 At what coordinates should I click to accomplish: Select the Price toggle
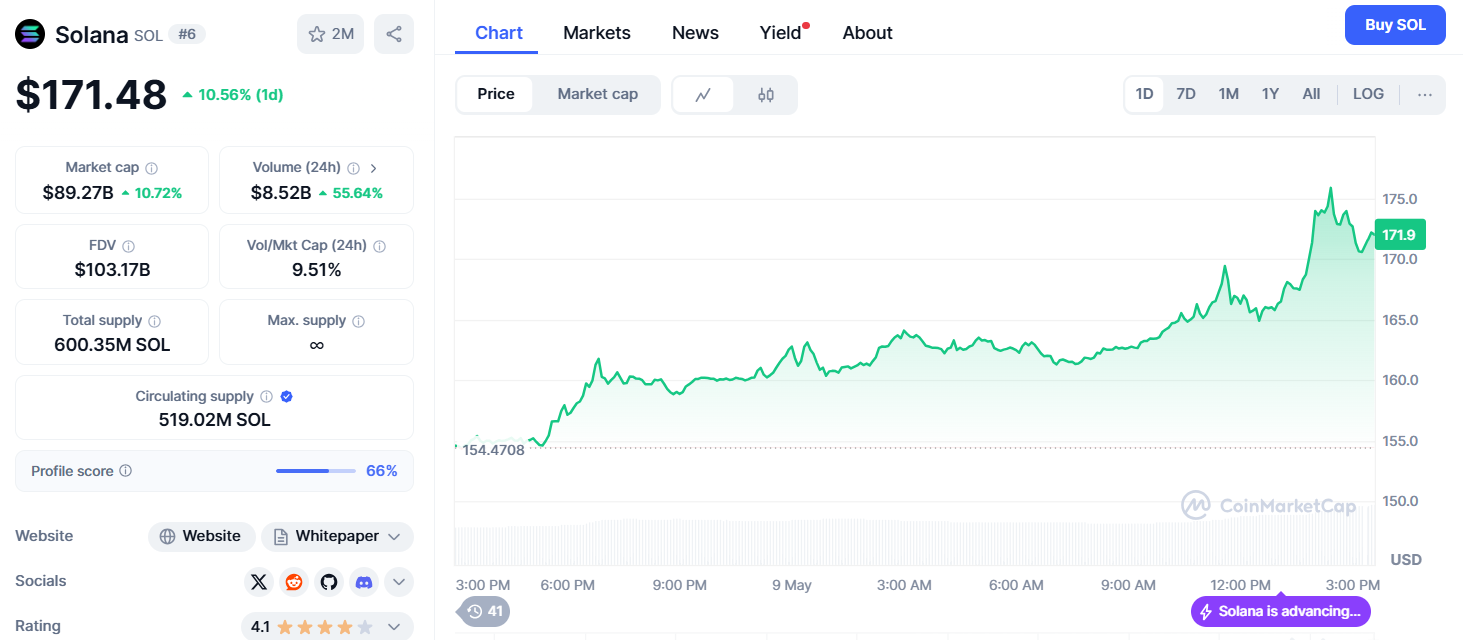[496, 94]
